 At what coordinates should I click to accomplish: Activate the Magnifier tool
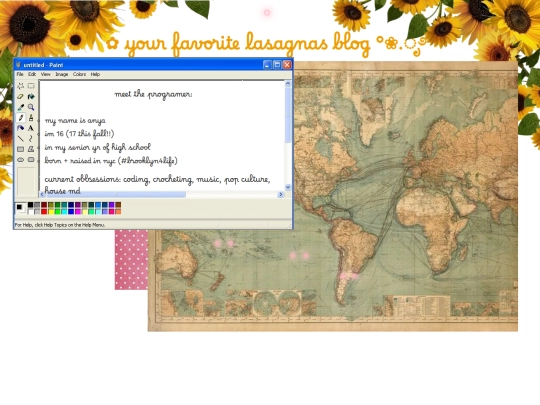[31, 107]
